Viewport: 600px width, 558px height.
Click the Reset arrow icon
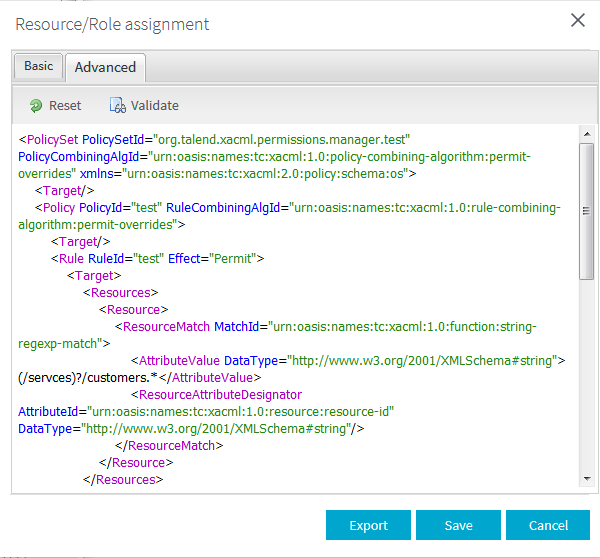coord(36,105)
